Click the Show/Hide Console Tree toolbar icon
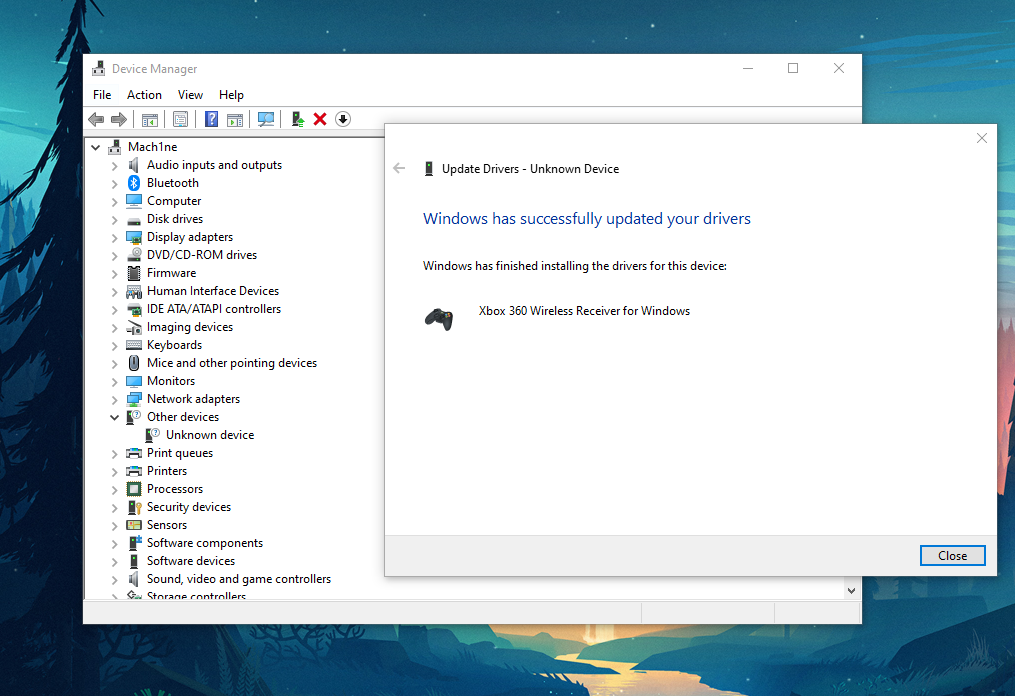Image resolution: width=1015 pixels, height=696 pixels. pos(150,120)
